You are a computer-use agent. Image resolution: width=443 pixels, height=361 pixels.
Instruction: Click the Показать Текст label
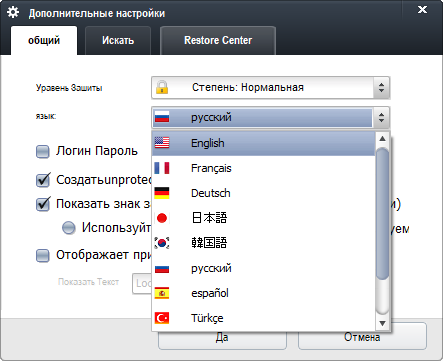click(88, 282)
